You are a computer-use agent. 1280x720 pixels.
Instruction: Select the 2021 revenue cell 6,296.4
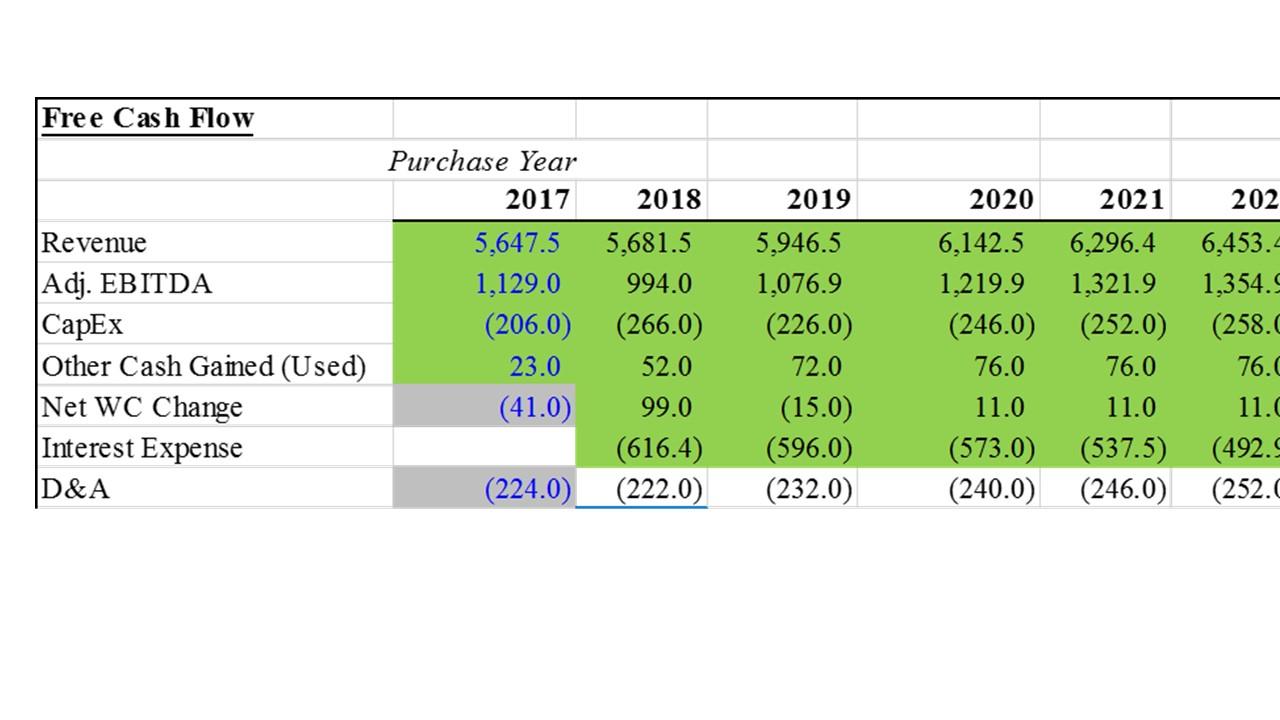click(x=1106, y=242)
